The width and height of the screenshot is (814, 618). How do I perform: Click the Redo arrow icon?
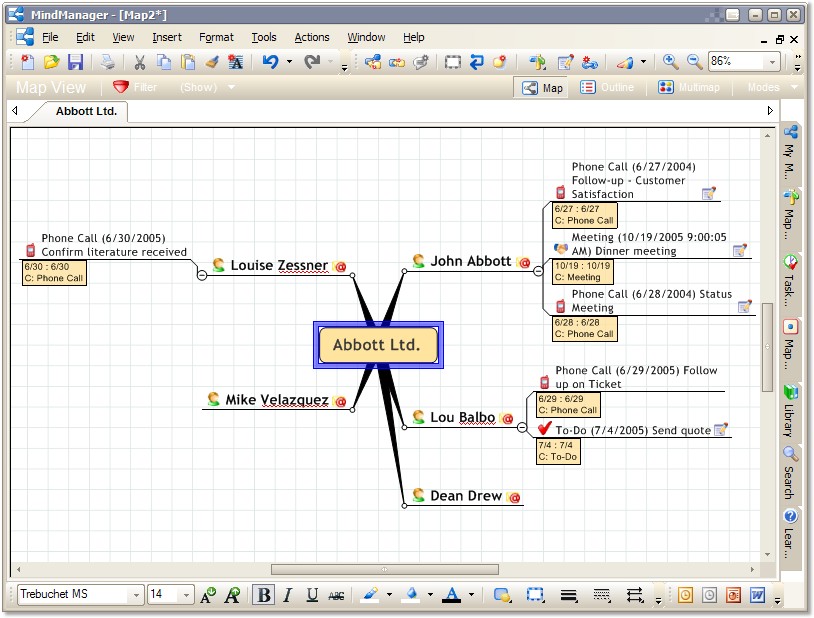click(312, 62)
